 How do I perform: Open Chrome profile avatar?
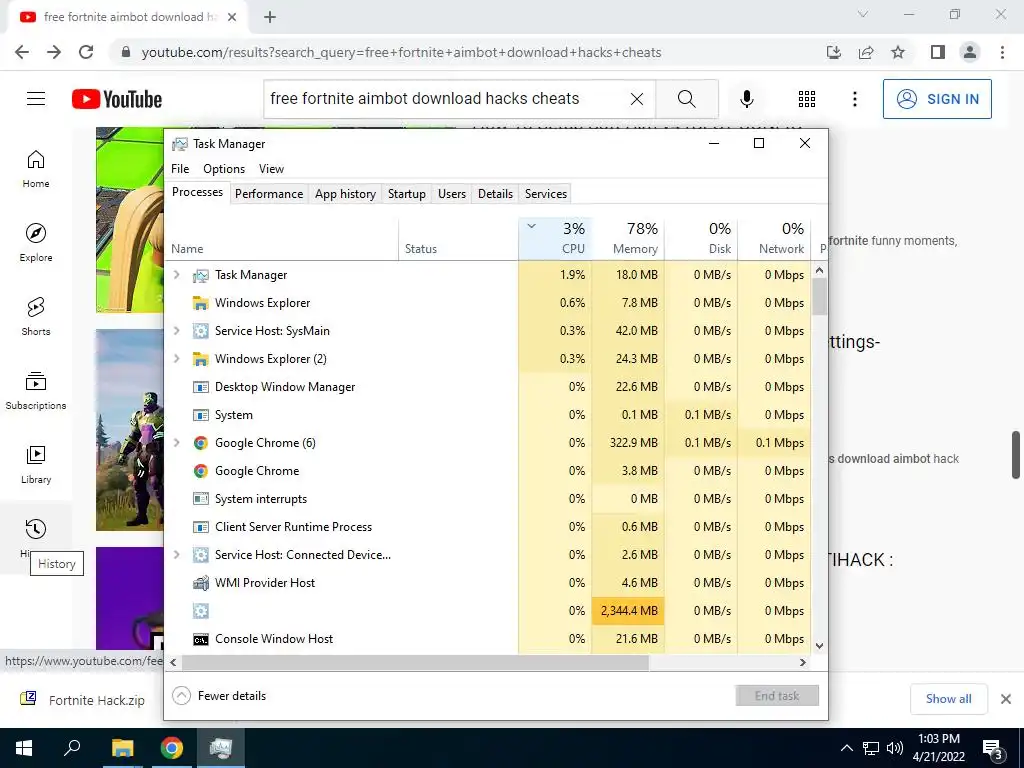point(970,52)
